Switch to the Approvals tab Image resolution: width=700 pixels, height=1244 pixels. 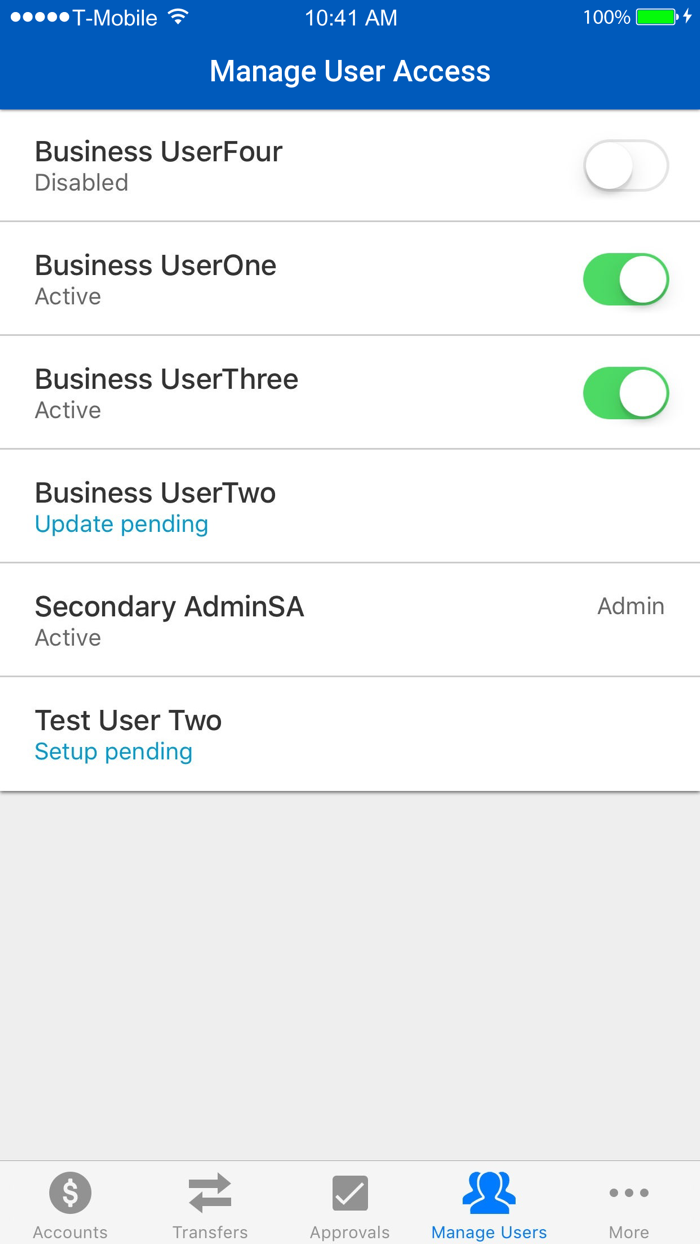click(349, 1205)
